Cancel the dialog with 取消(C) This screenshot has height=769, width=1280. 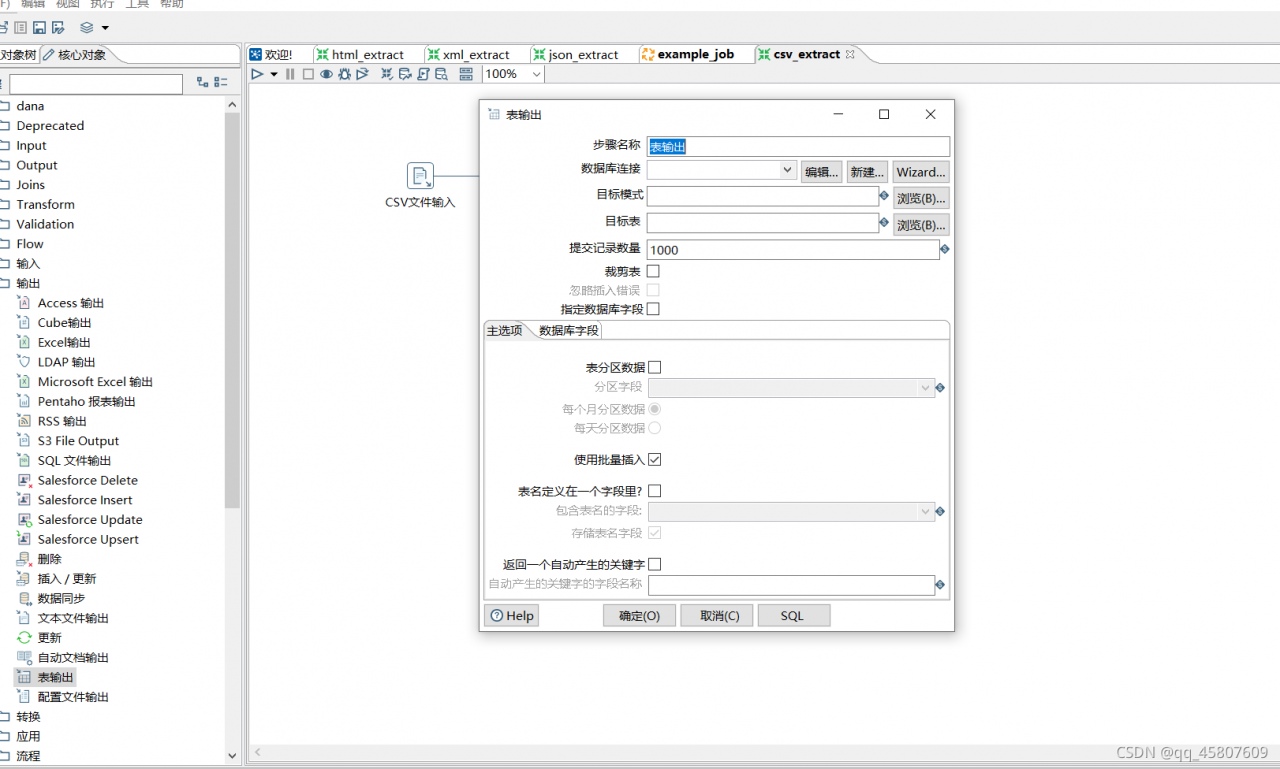717,615
